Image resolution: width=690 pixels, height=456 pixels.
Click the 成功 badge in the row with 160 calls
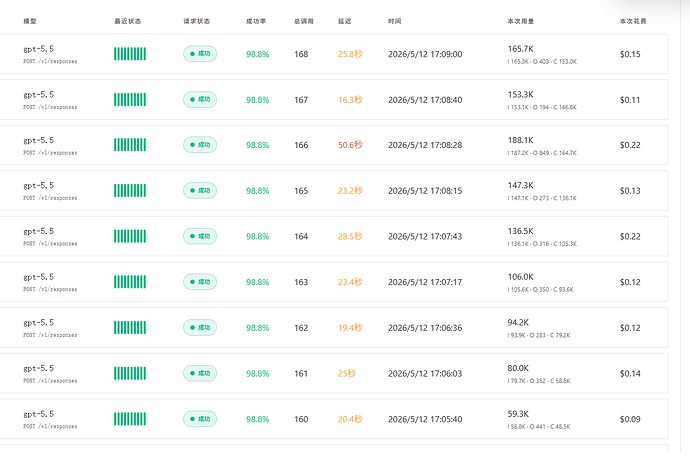coord(200,419)
